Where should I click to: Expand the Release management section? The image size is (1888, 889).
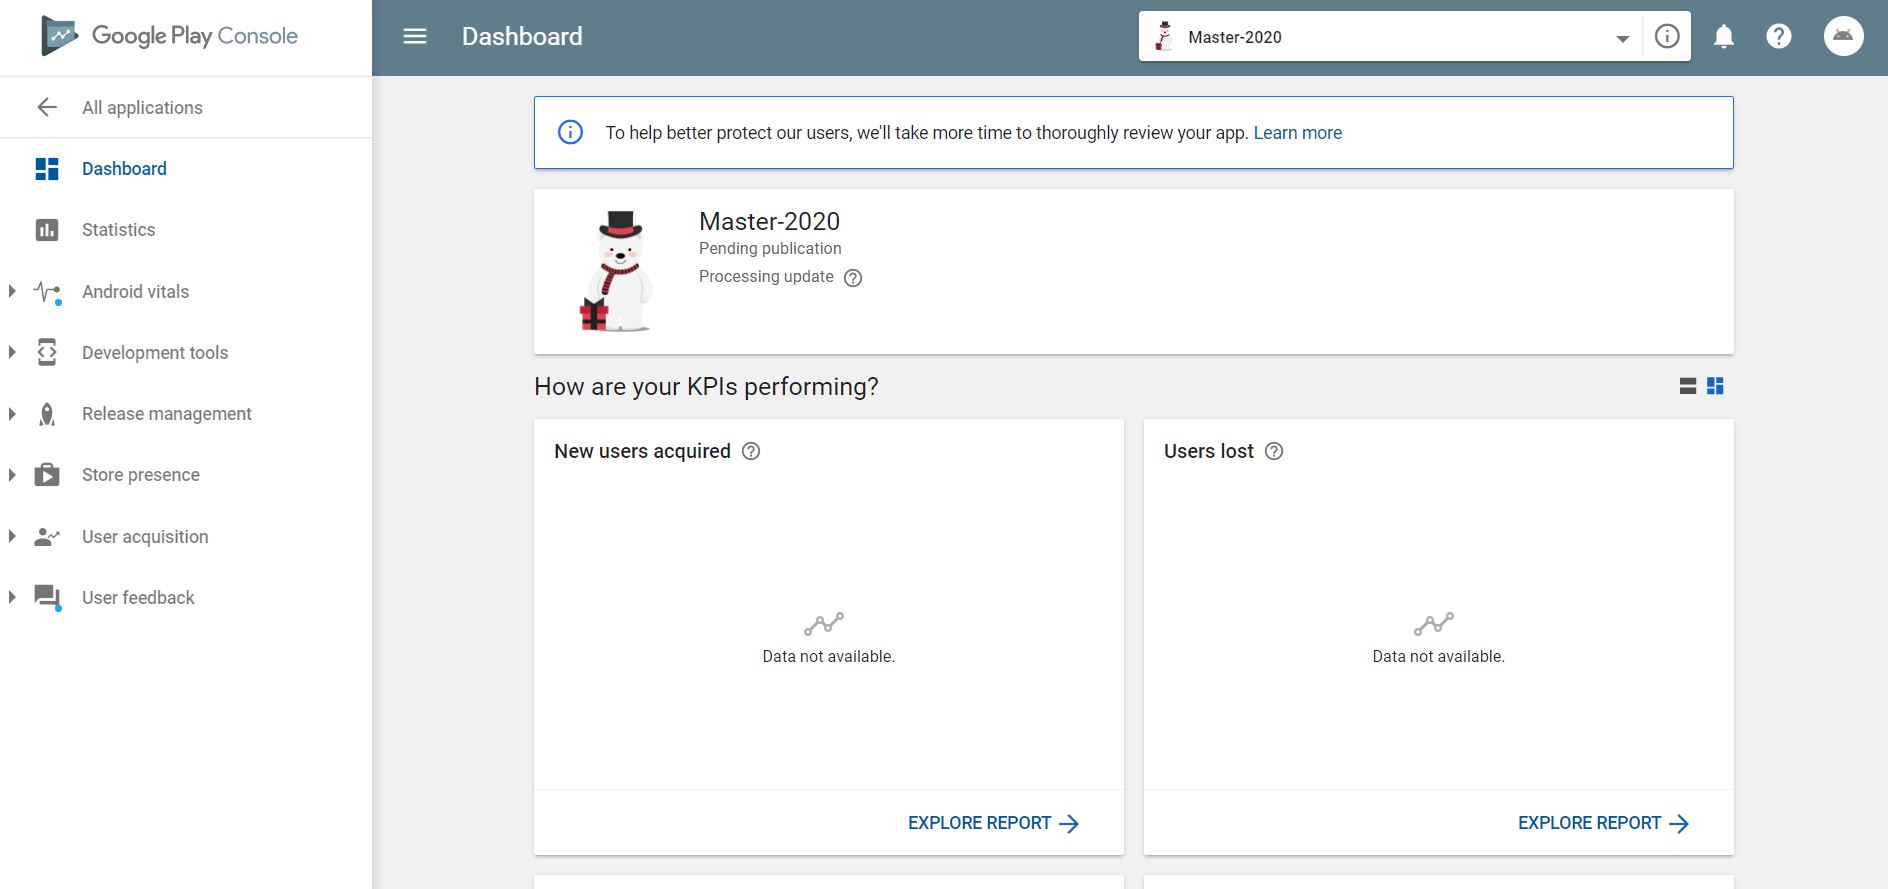coord(12,414)
